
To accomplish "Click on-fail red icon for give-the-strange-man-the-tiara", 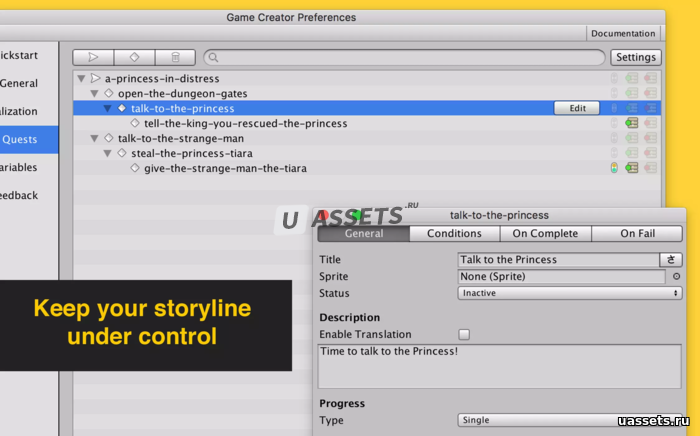I will point(650,168).
